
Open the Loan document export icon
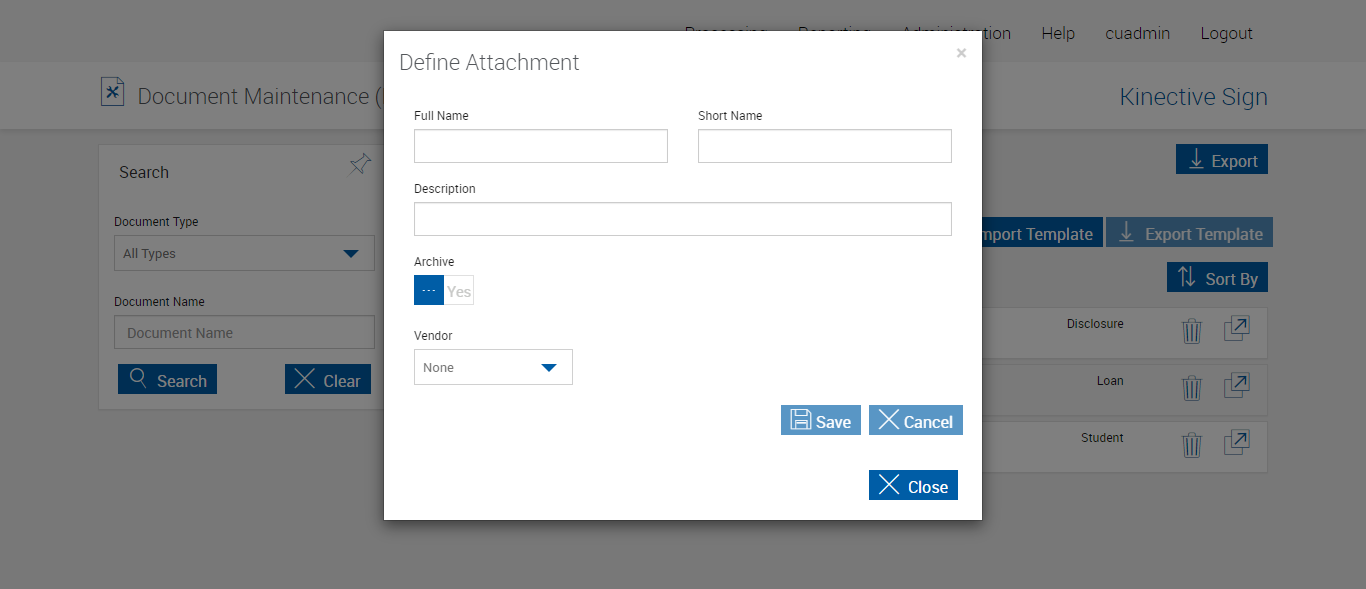click(1237, 386)
